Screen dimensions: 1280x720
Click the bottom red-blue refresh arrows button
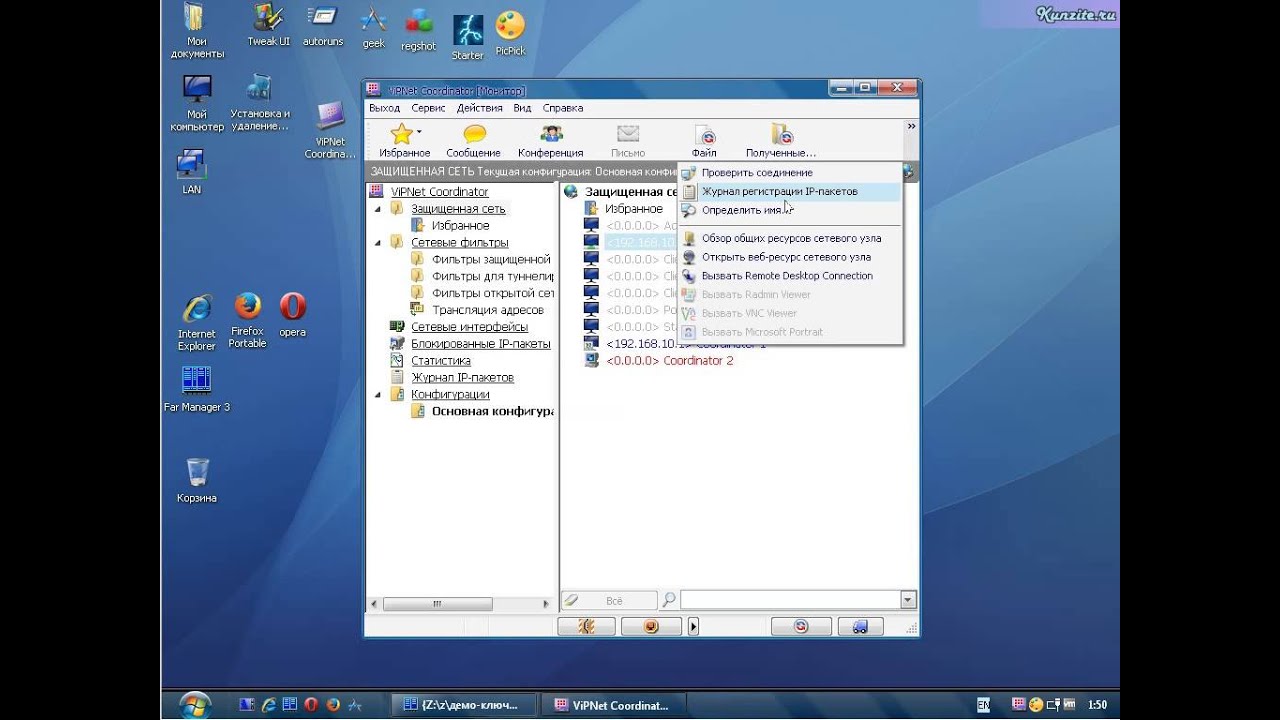pos(801,627)
